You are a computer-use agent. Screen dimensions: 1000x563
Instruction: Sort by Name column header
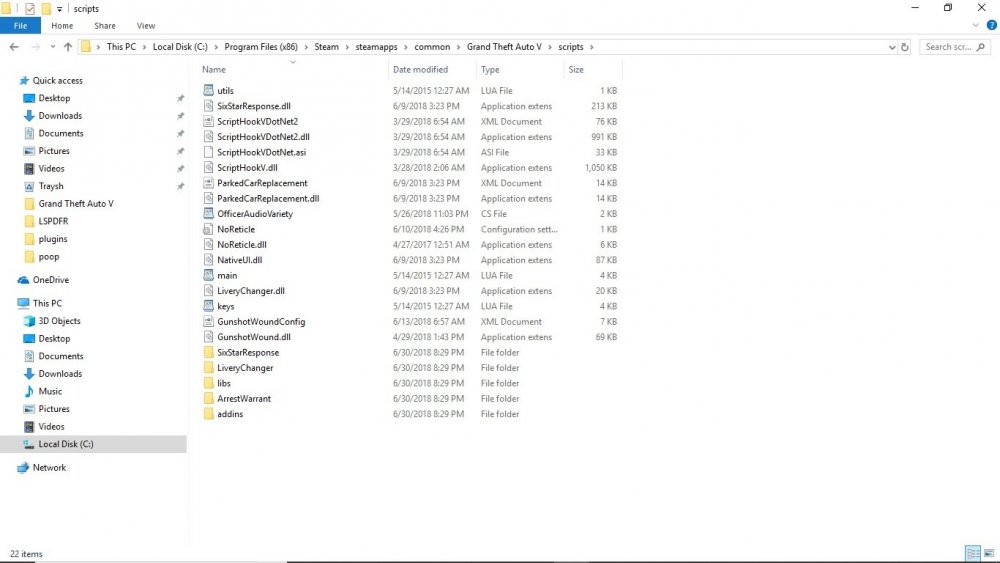(x=214, y=69)
